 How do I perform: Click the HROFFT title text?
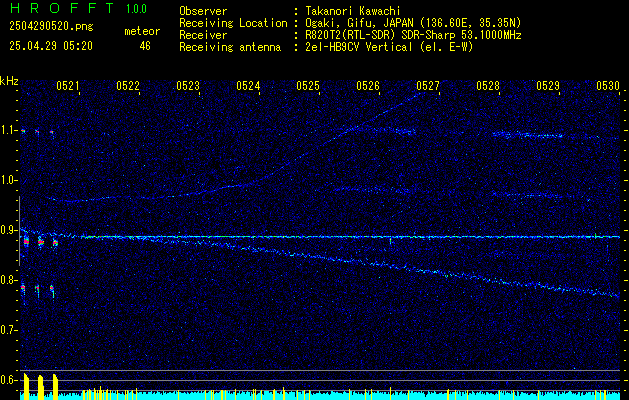61,8
